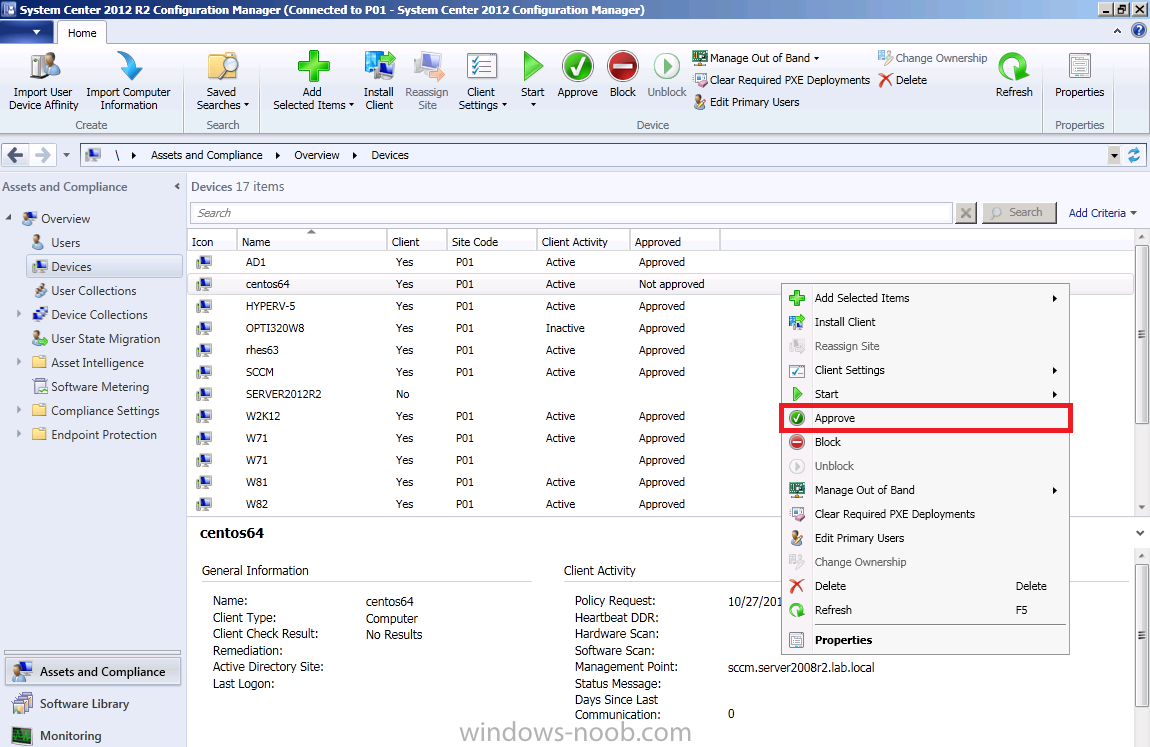This screenshot has height=747, width=1150.
Task: Click Edit Primary Users in ribbon
Action: (x=746, y=102)
